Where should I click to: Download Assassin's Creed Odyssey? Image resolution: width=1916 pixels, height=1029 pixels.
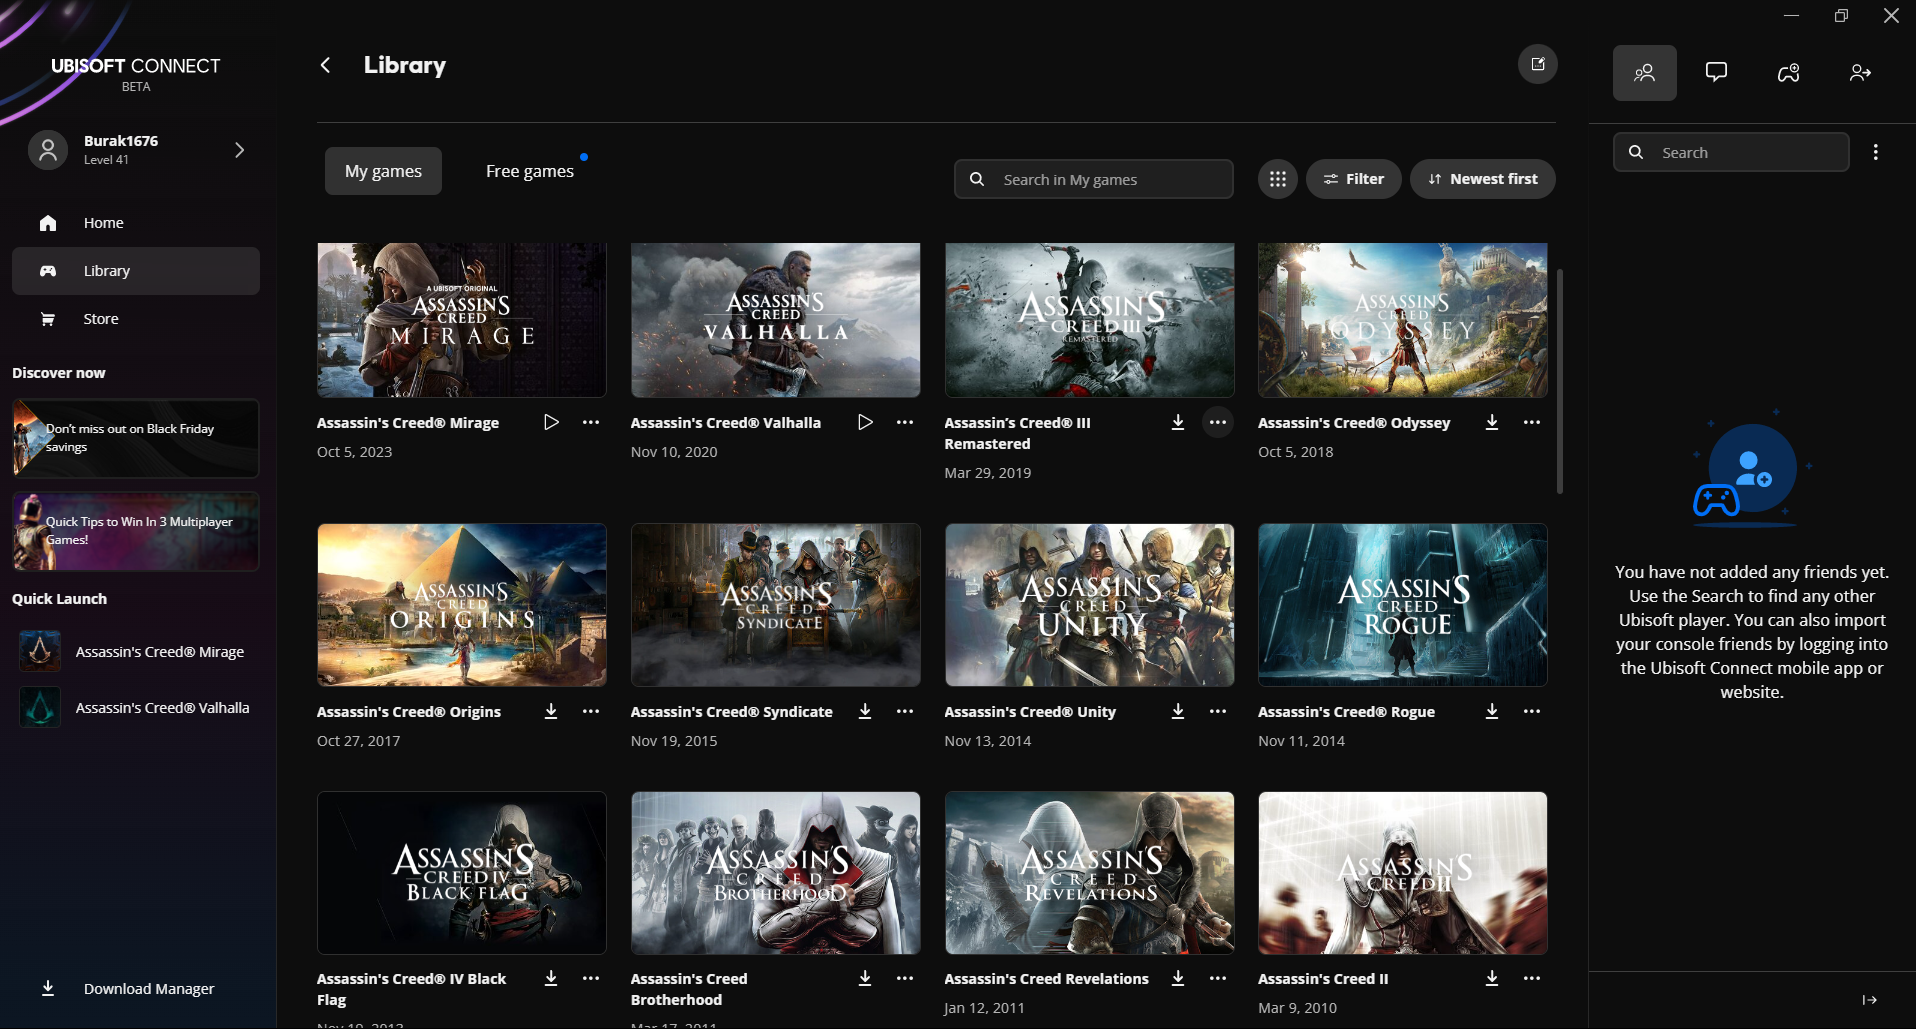pos(1492,422)
